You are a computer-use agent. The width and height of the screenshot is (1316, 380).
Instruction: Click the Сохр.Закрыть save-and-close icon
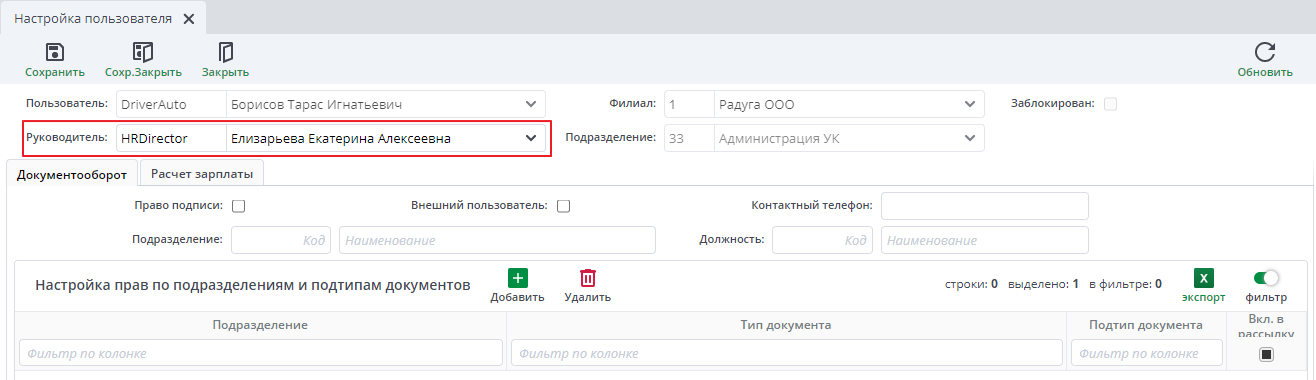(x=143, y=52)
